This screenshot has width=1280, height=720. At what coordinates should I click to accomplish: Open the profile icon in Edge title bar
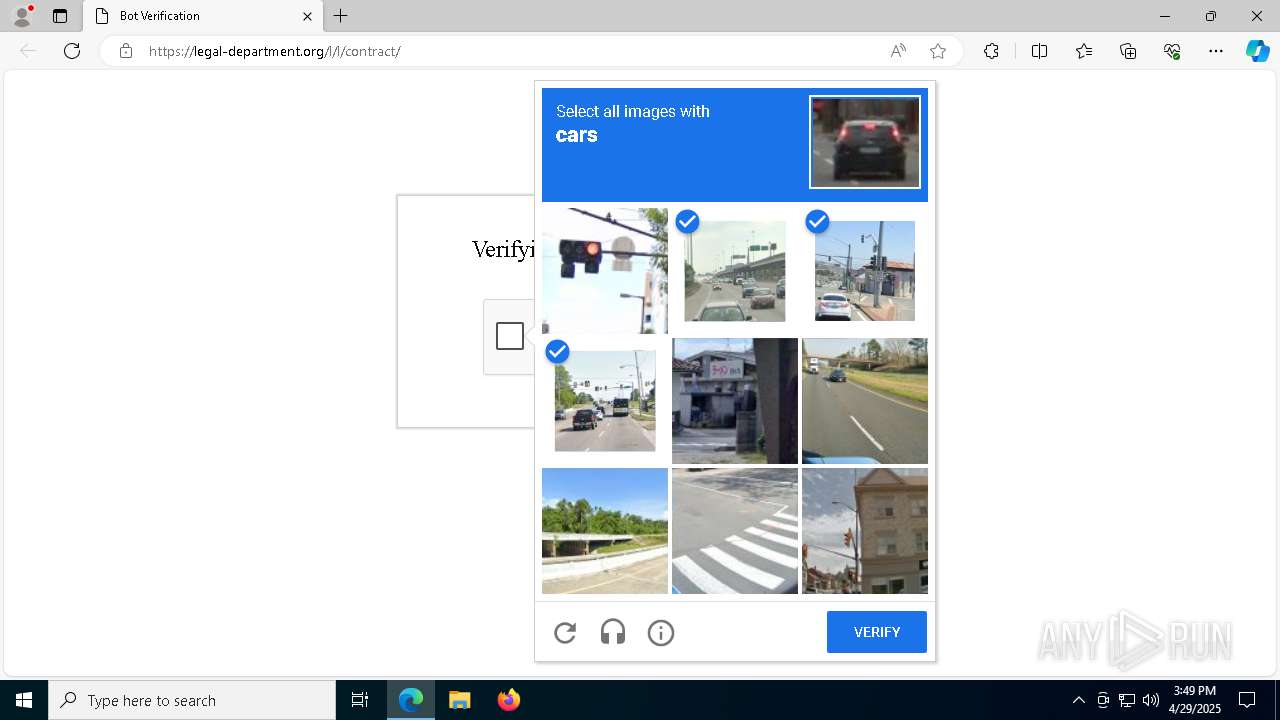21,16
